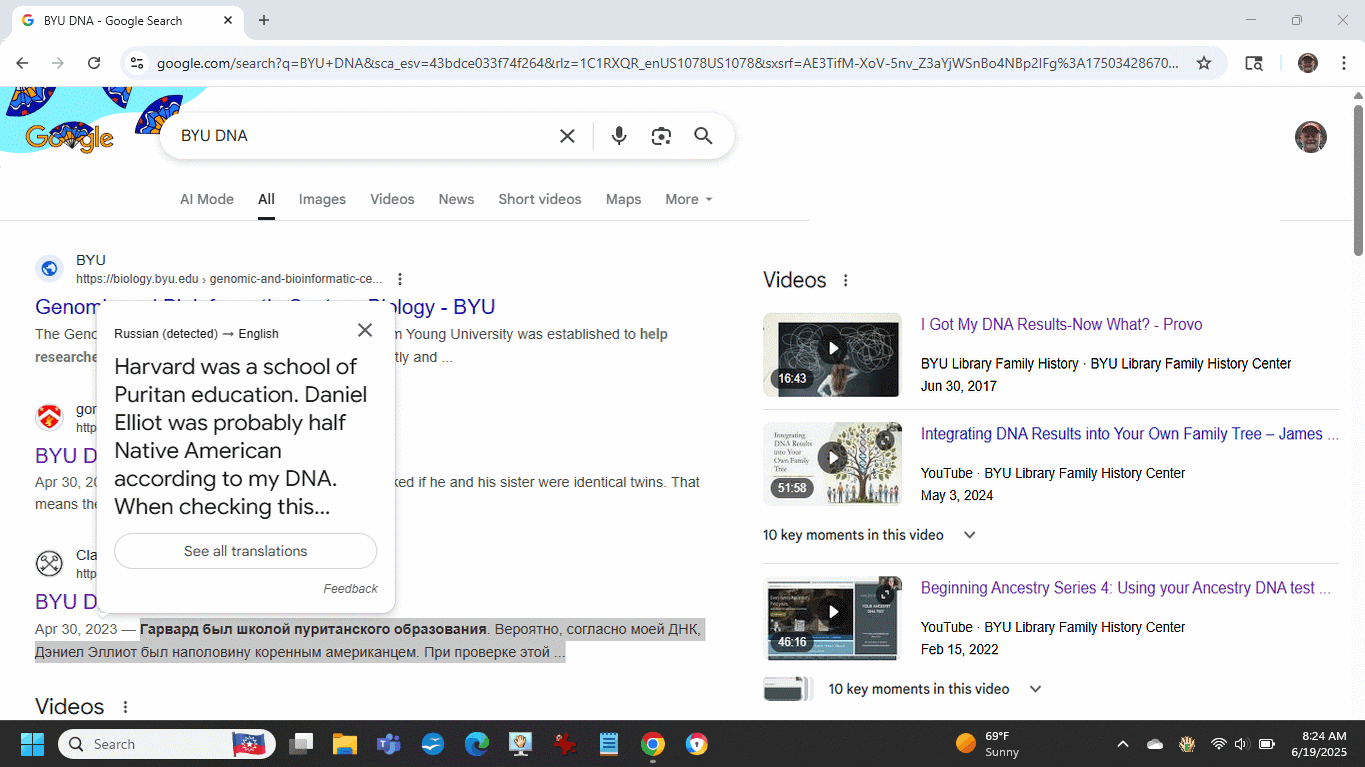Image resolution: width=1365 pixels, height=767 pixels.
Task: Switch to Videos search tab
Action: [x=392, y=199]
